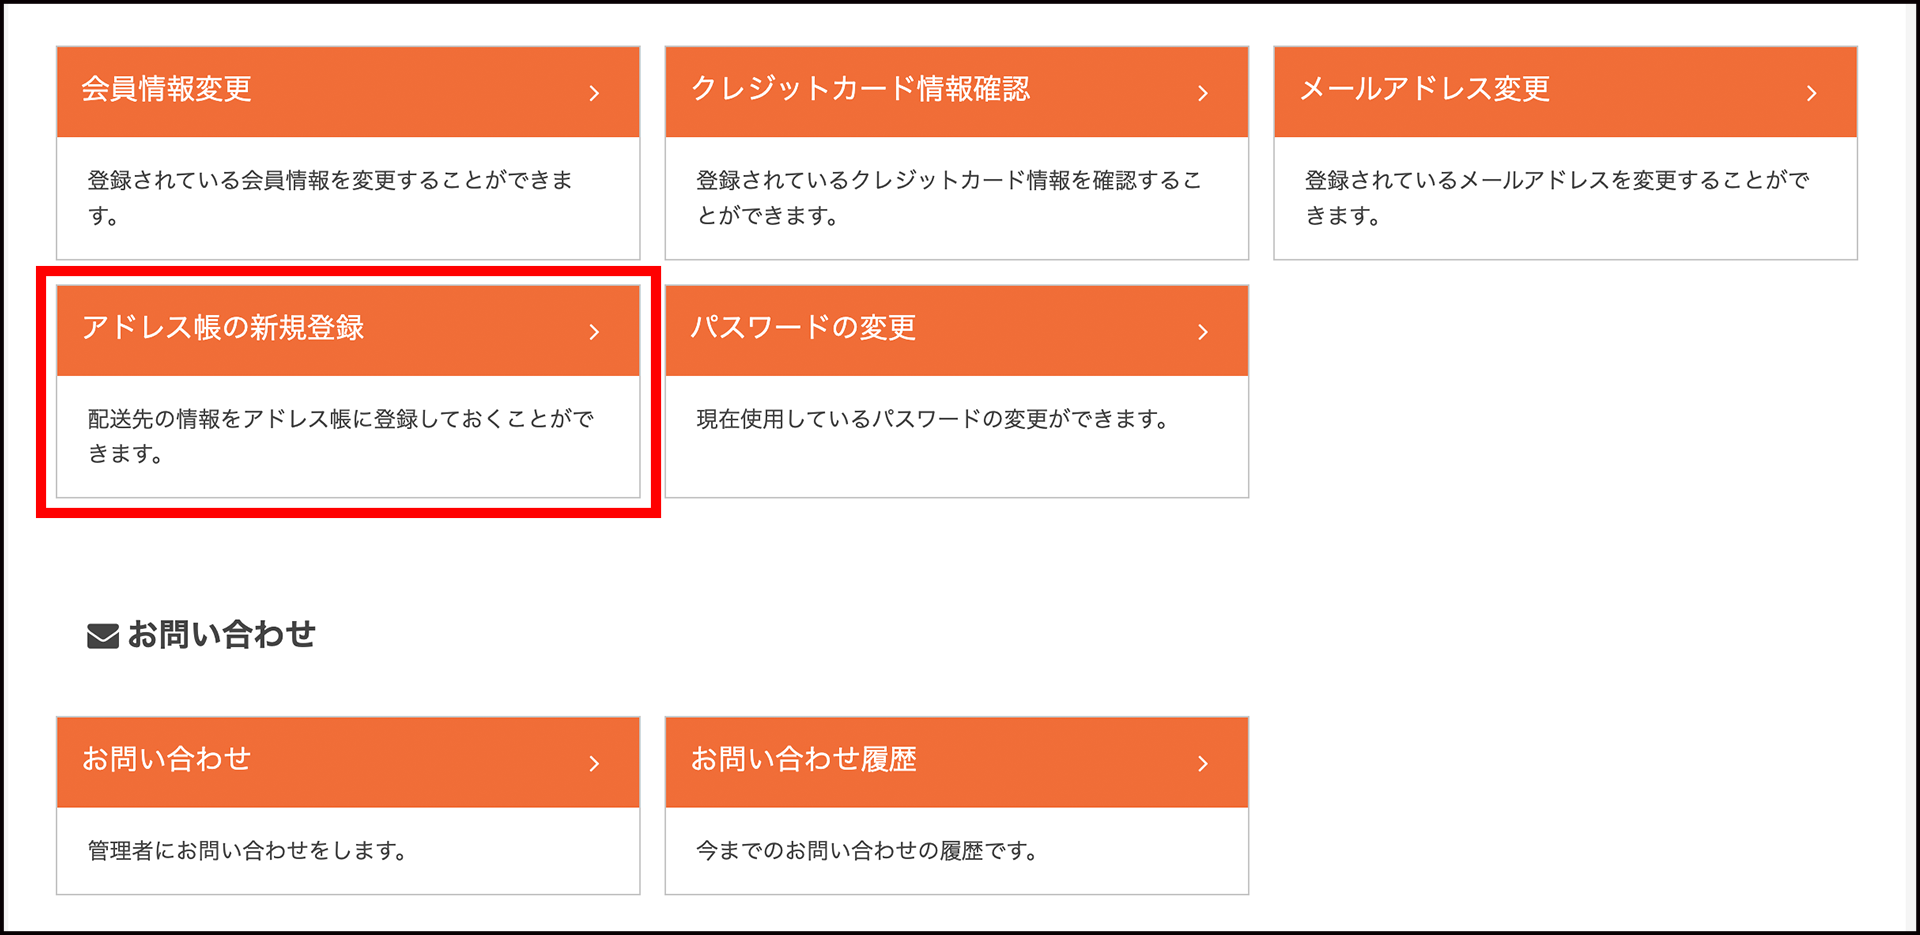Click the chevron arrow on メールアドレス変更
This screenshot has height=935, width=1920.
pyautogui.click(x=1811, y=93)
